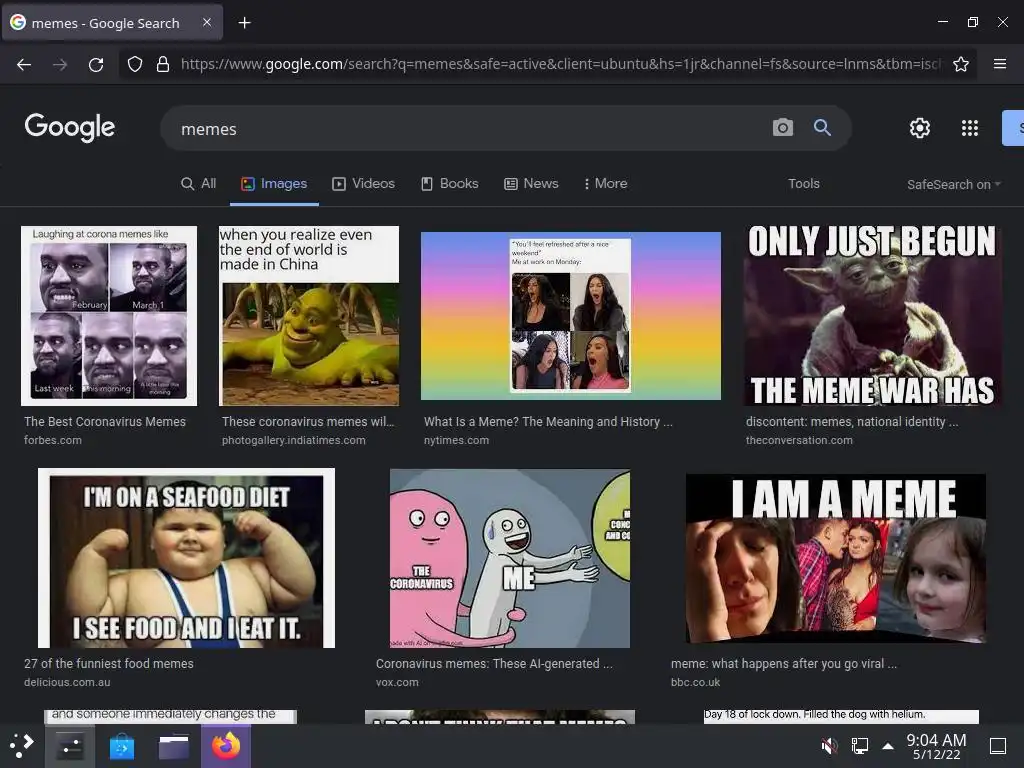Open the I AM A MEME thumbnail
Viewport: 1024px width, 768px height.
[x=836, y=558]
